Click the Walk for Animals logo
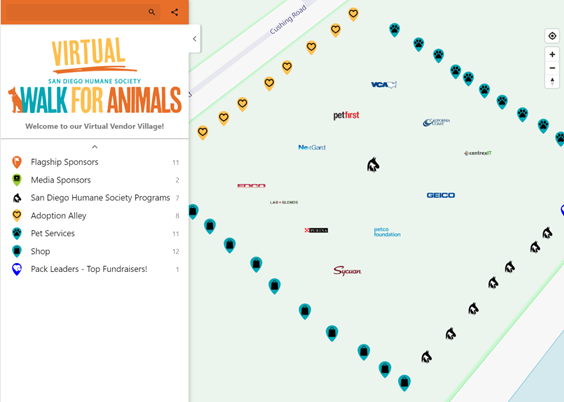Image resolution: width=564 pixels, height=402 pixels. click(95, 76)
